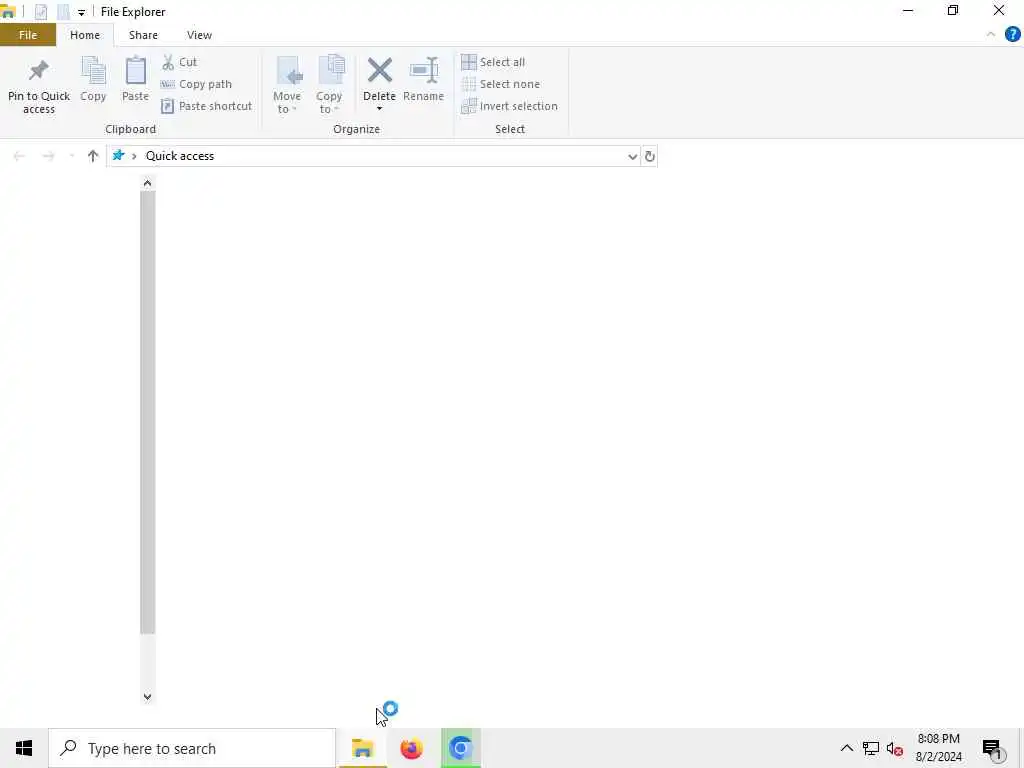Click the navigation pane scroll down arrow
This screenshot has width=1024, height=768.
148,697
